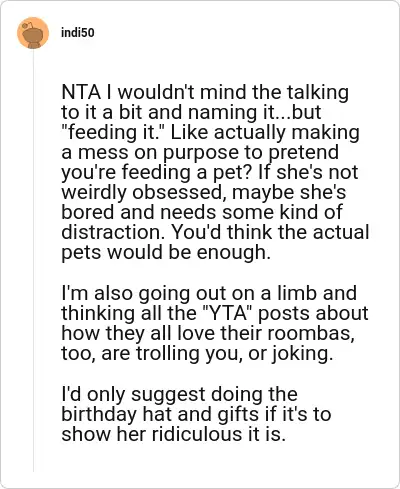Click the words birthday hat and gifts
This screenshot has width=400, height=489.
[x=160, y=414]
